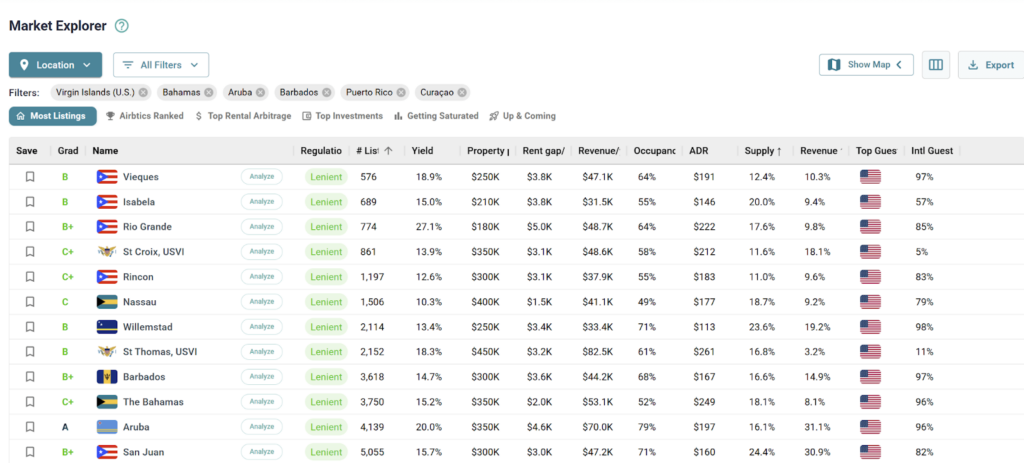Image resolution: width=1024 pixels, height=463 pixels.
Task: Toggle bookmark for the Aruba row
Action: pos(30,427)
